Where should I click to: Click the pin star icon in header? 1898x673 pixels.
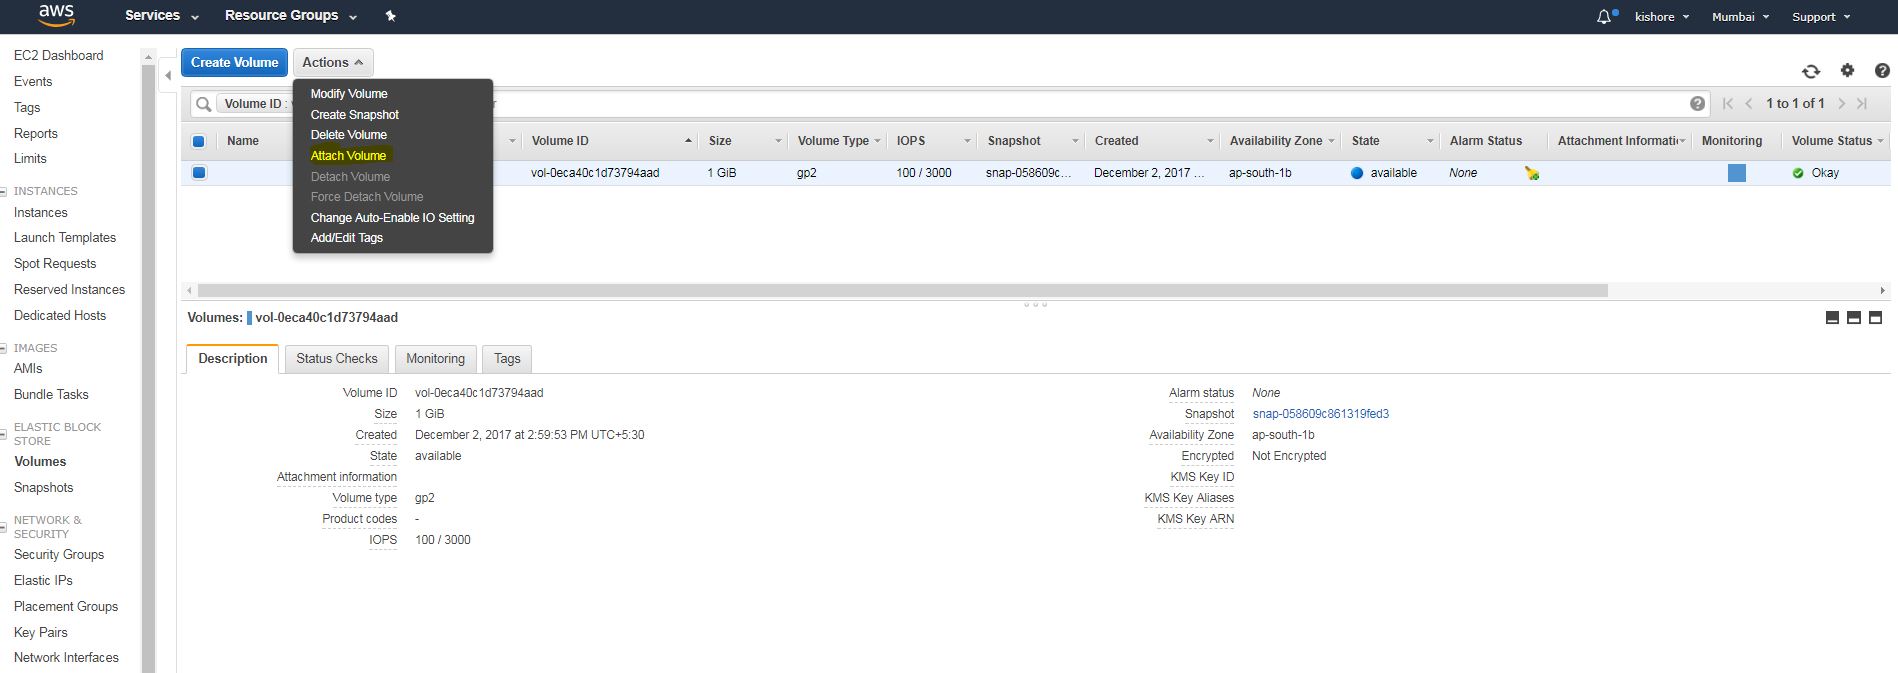[391, 16]
